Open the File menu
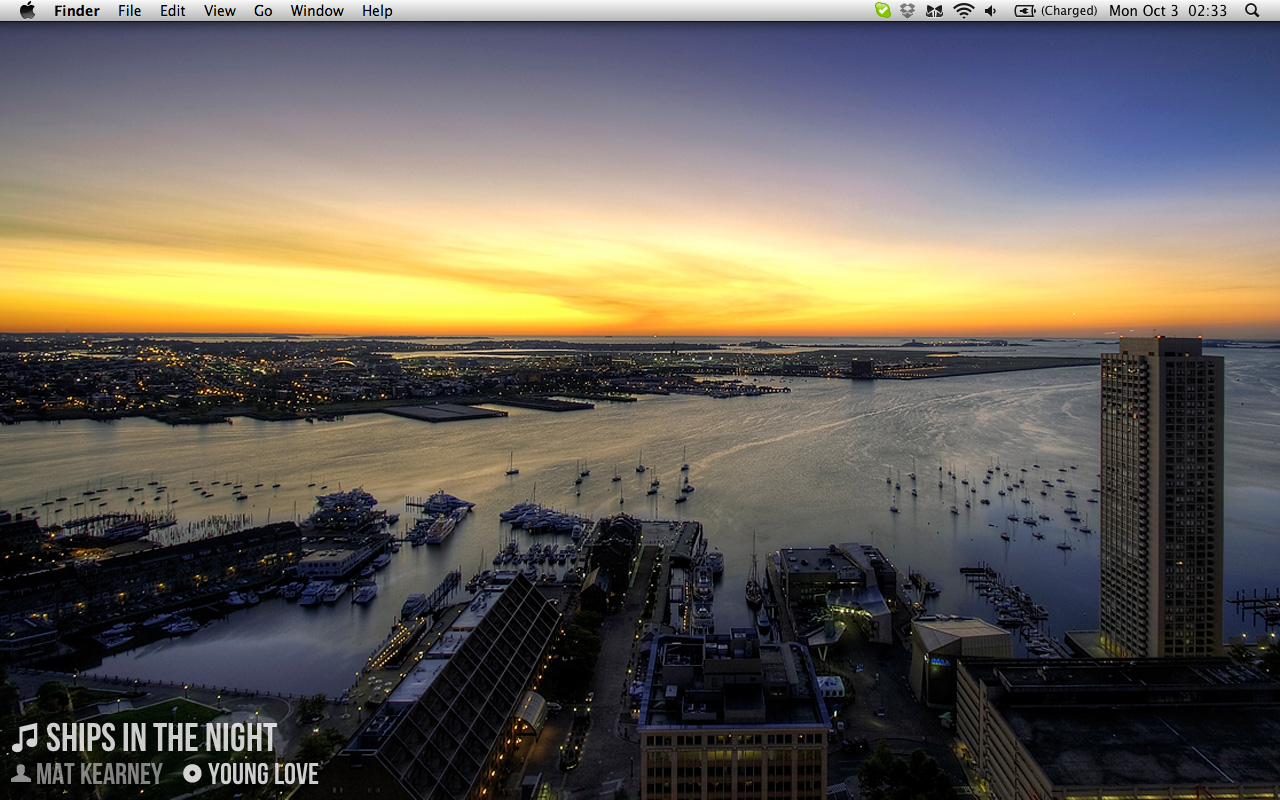Screen dimensions: 1280x800 pyautogui.click(x=130, y=11)
